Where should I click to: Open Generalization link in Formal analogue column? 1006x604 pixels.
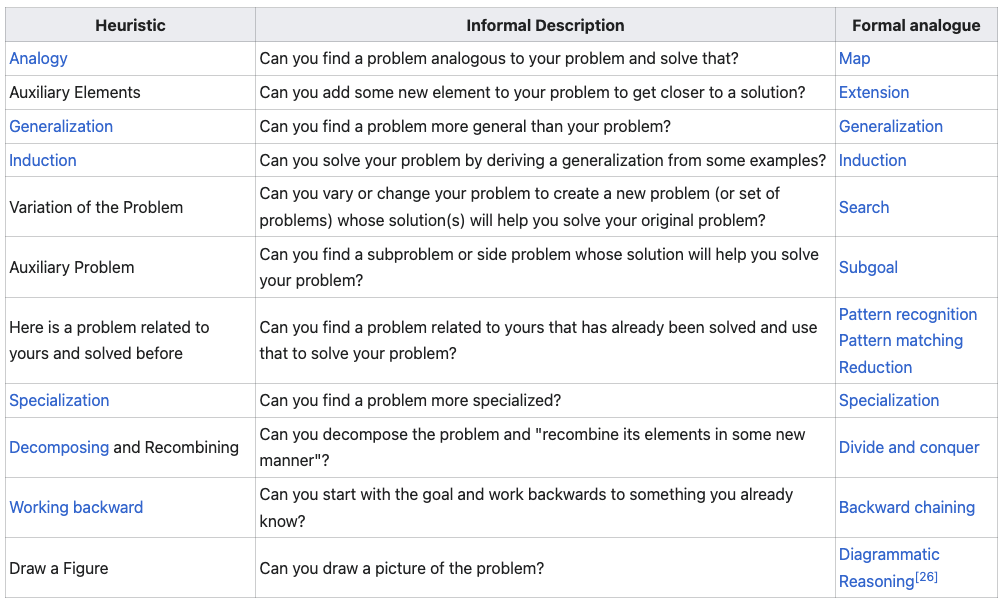891,126
